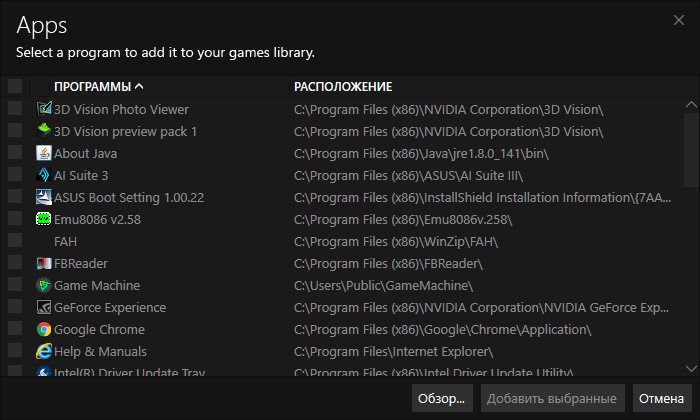Click the FBReader book icon
700x420 pixels.
pyautogui.click(x=44, y=263)
